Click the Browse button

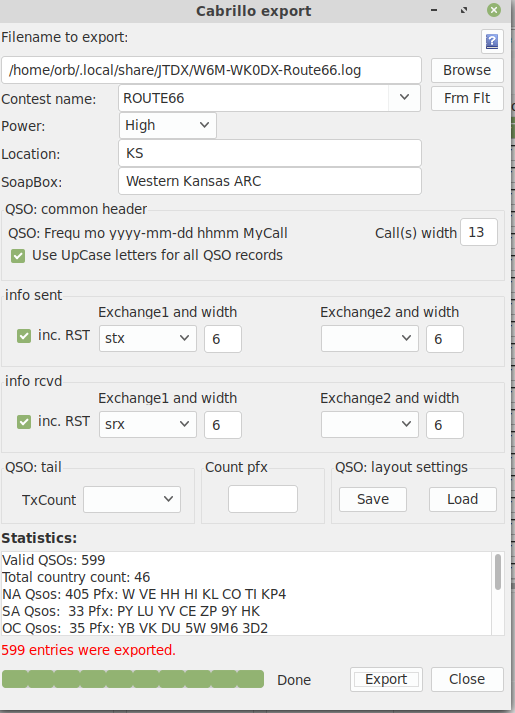[x=467, y=70]
